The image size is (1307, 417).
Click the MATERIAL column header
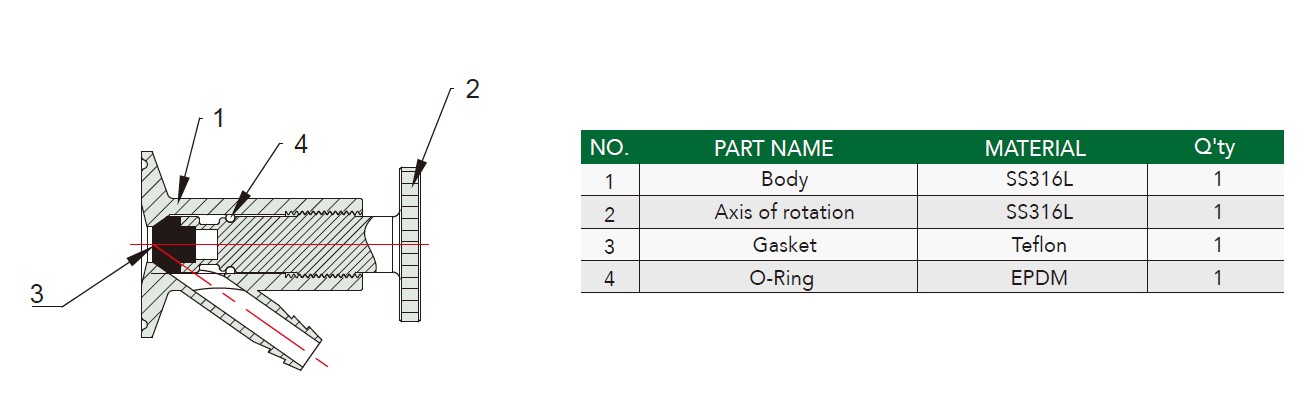(x=1035, y=148)
